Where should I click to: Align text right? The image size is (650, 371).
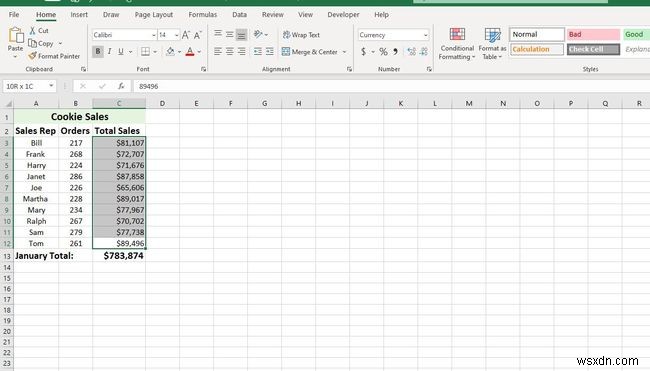point(241,51)
